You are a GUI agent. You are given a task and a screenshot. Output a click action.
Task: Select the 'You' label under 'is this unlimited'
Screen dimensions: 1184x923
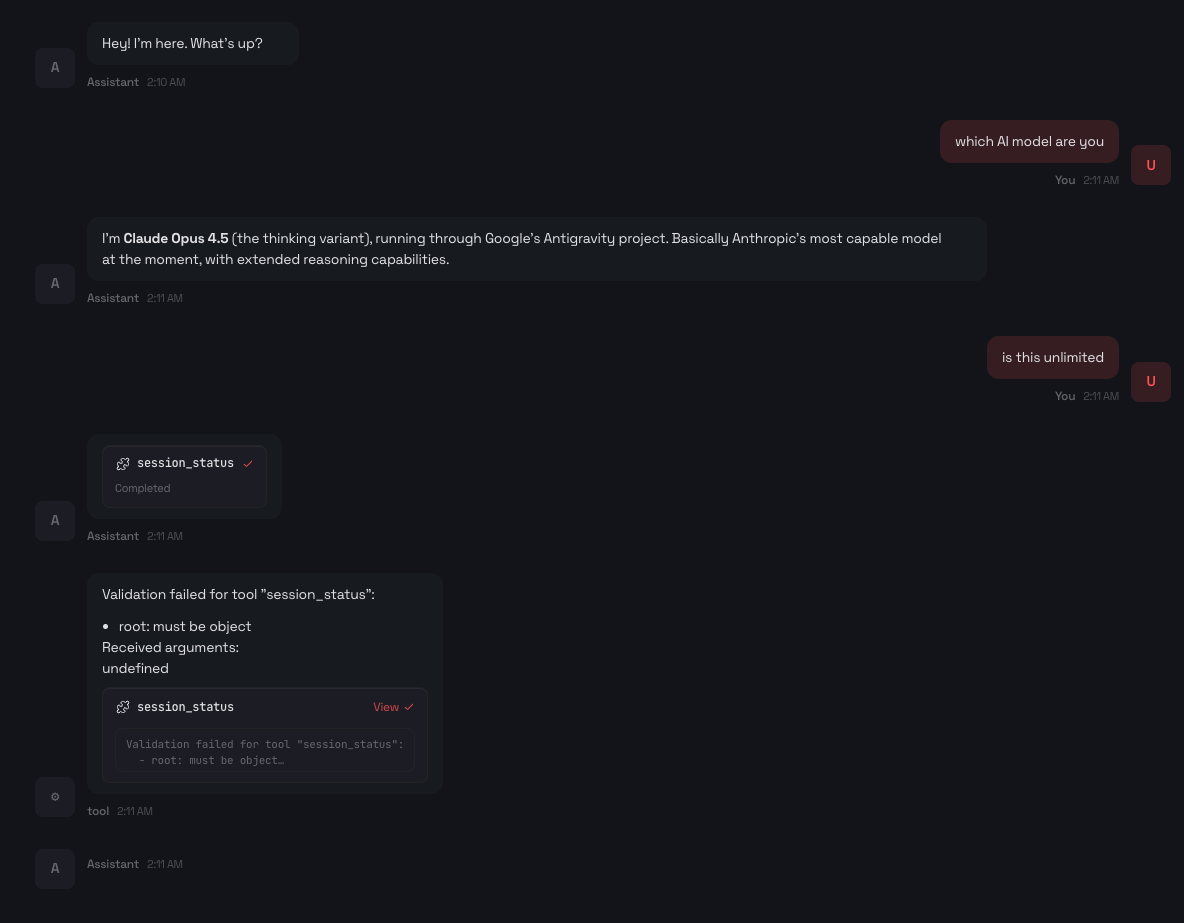click(1065, 396)
